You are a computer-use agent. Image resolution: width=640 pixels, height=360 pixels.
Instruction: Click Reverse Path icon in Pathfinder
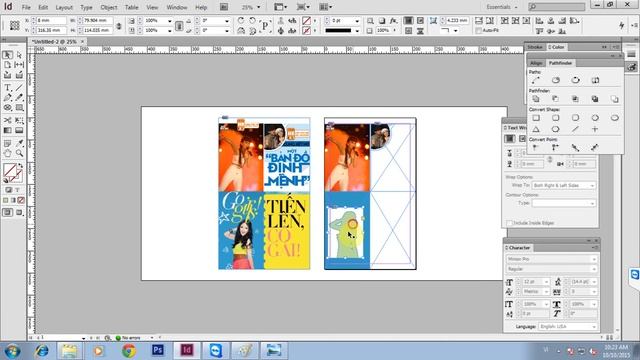(x=595, y=80)
